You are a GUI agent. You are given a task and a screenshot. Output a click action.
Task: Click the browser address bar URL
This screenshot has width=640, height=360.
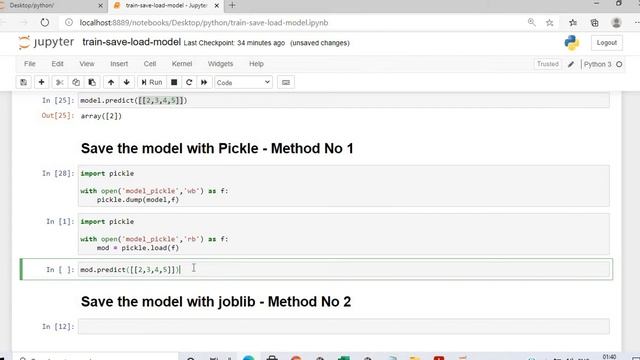tap(204, 23)
